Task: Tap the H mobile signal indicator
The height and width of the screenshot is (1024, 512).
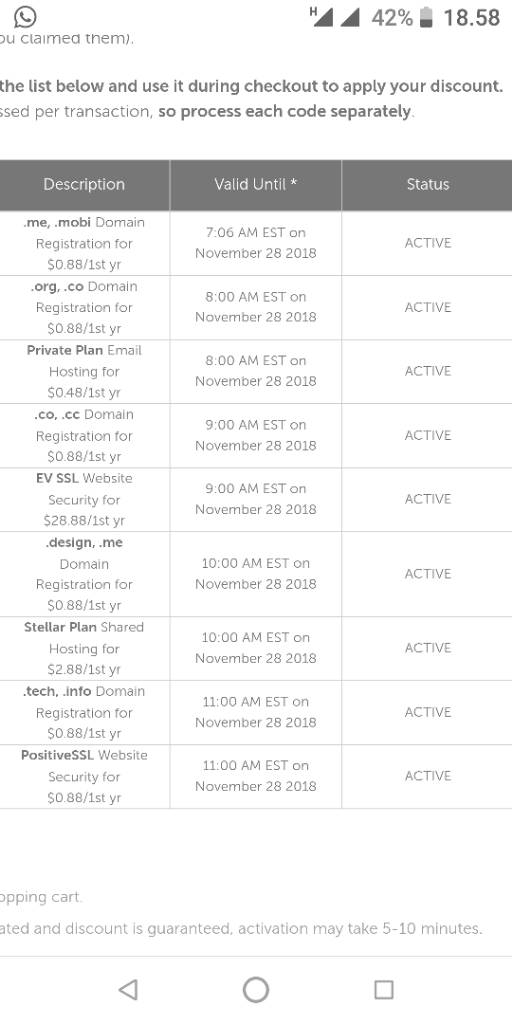Action: (x=321, y=17)
